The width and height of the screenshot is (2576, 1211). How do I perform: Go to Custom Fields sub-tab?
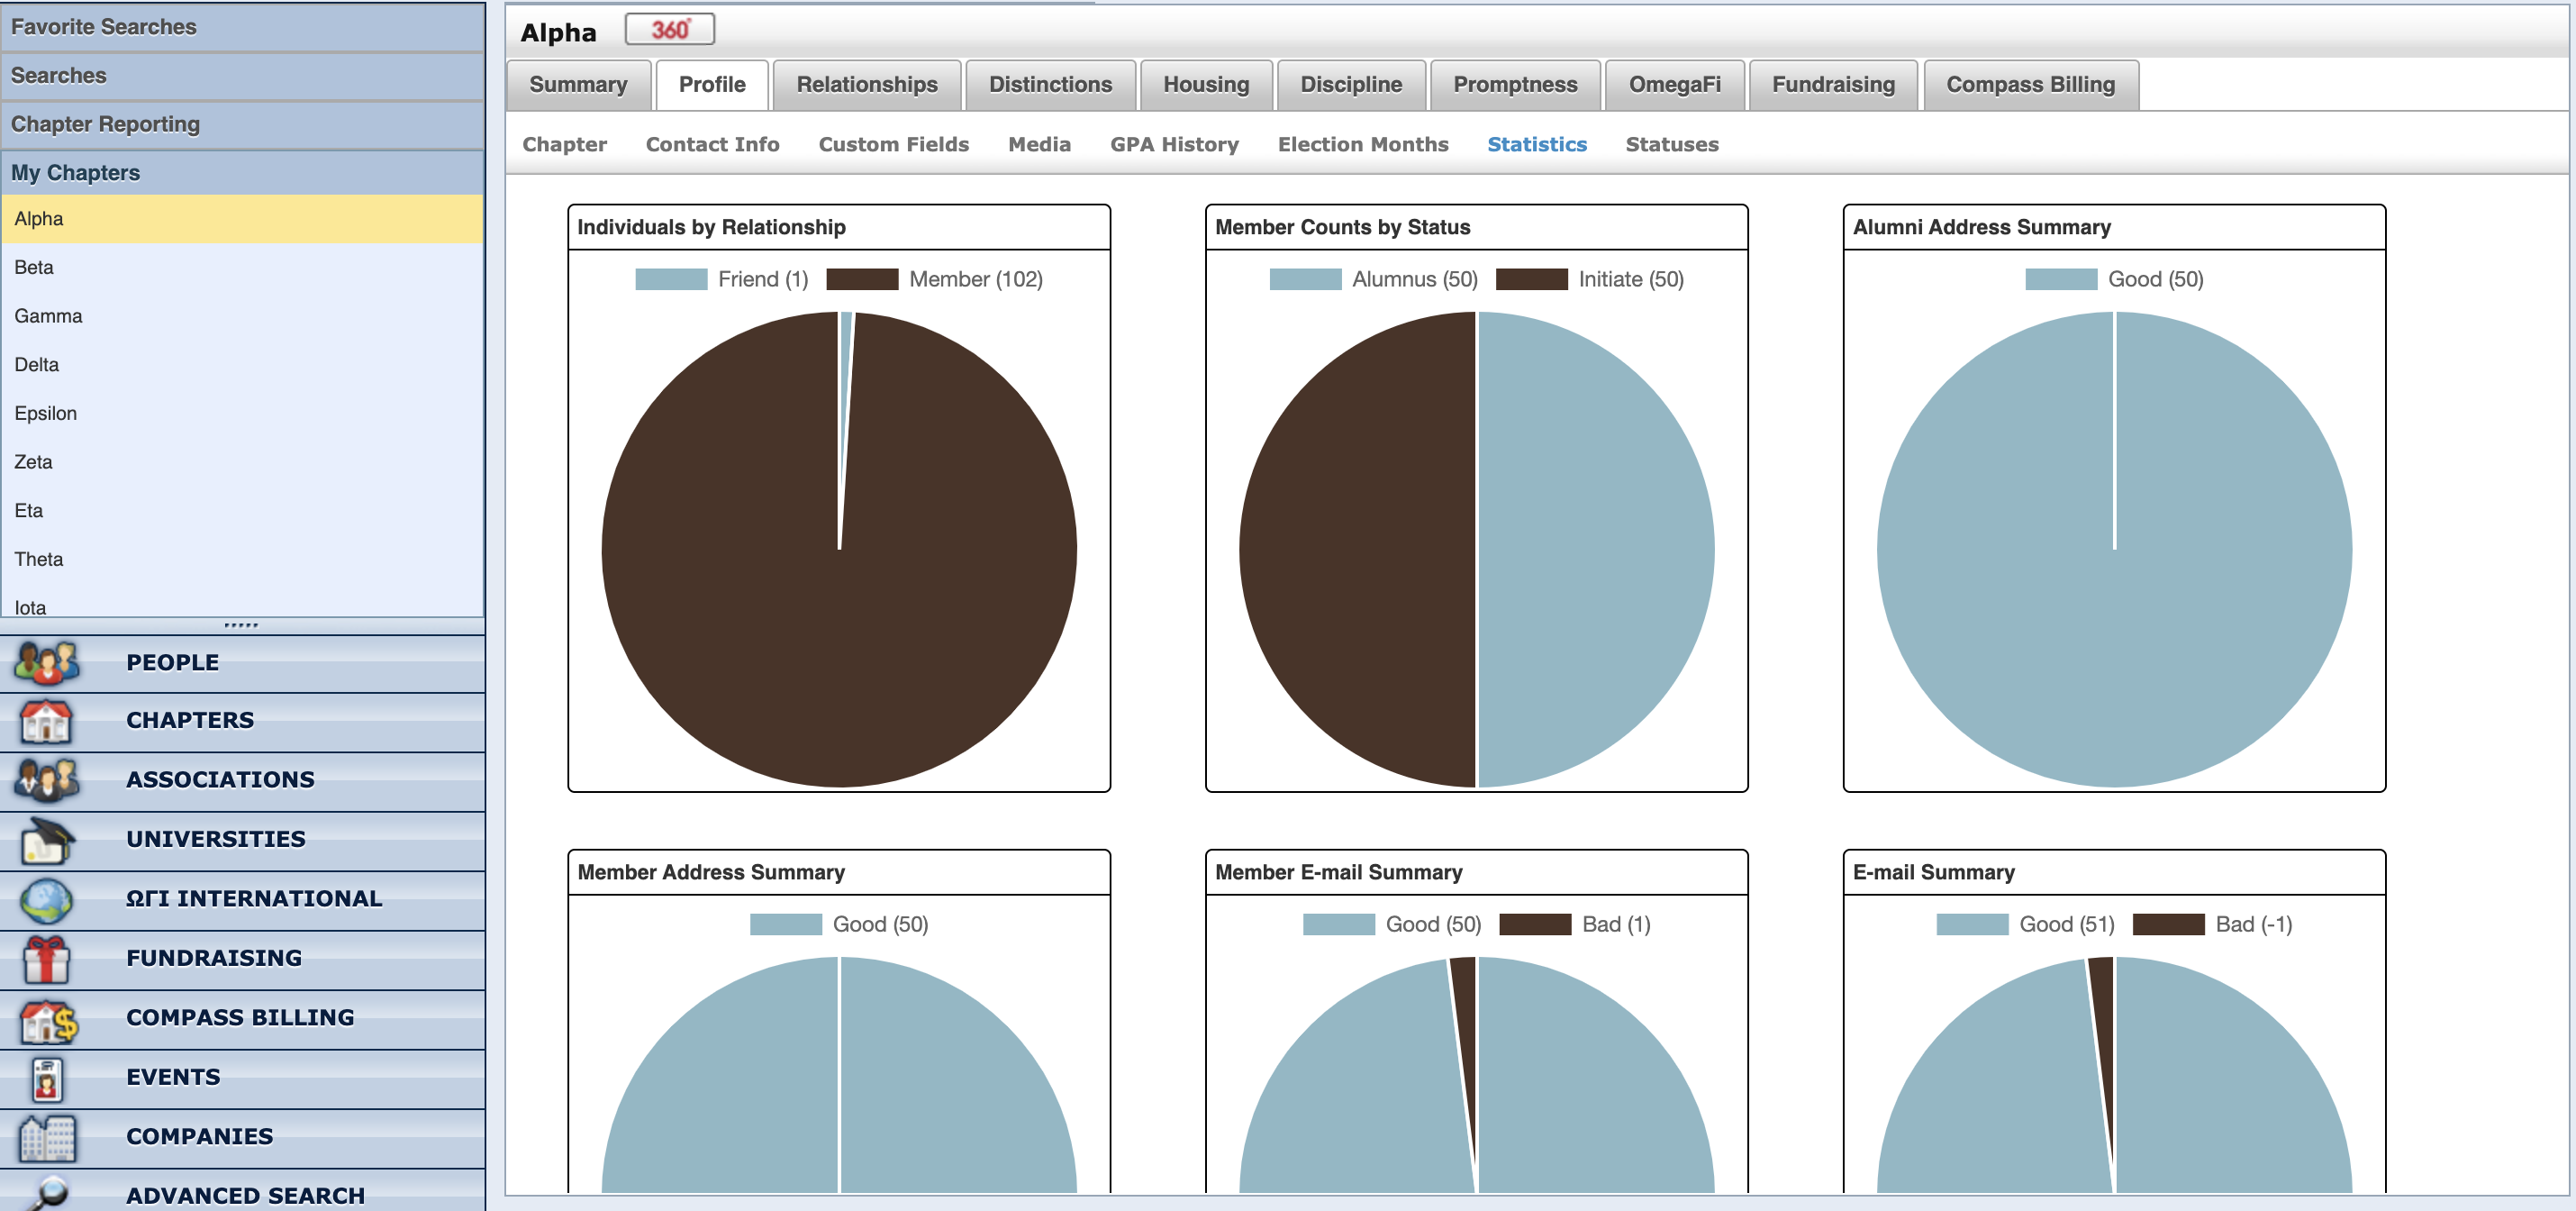coord(894,144)
